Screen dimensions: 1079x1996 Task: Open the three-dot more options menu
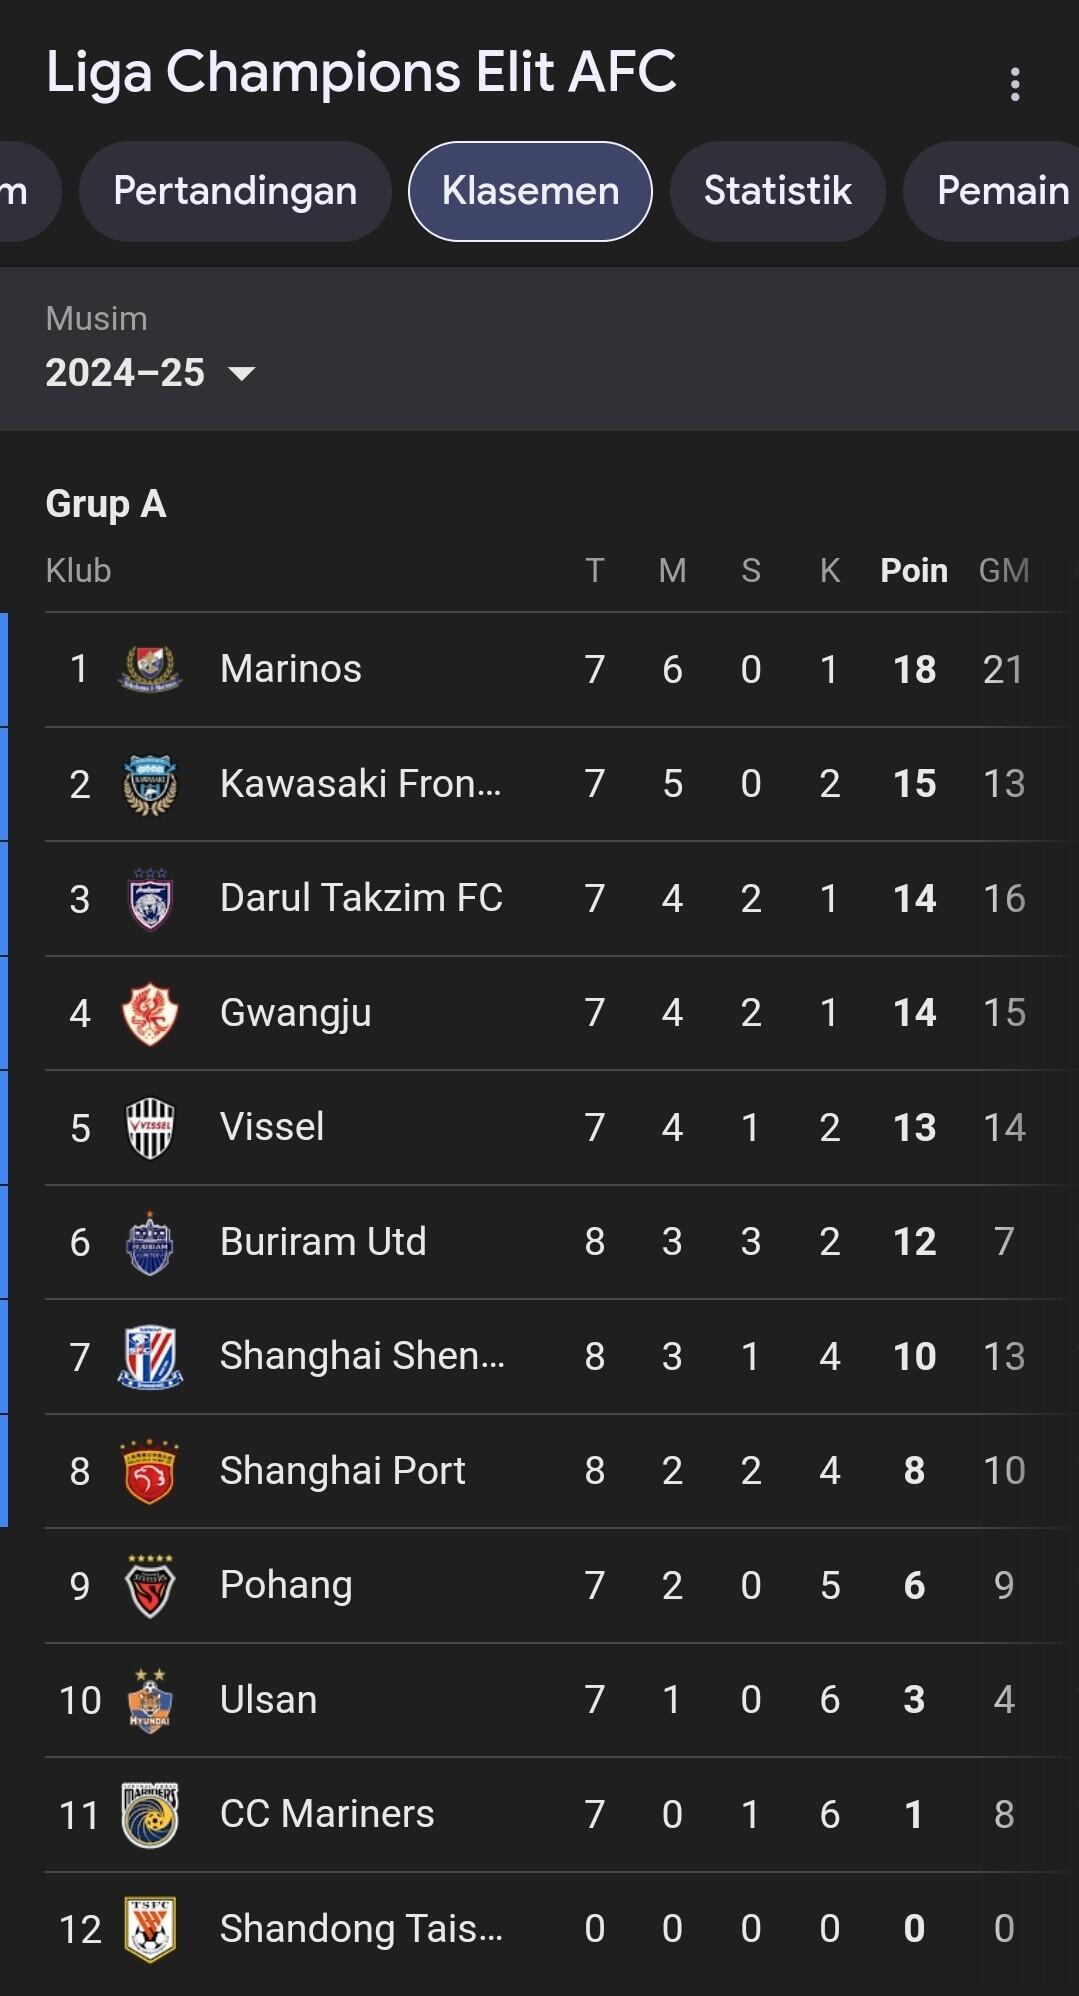click(1015, 84)
